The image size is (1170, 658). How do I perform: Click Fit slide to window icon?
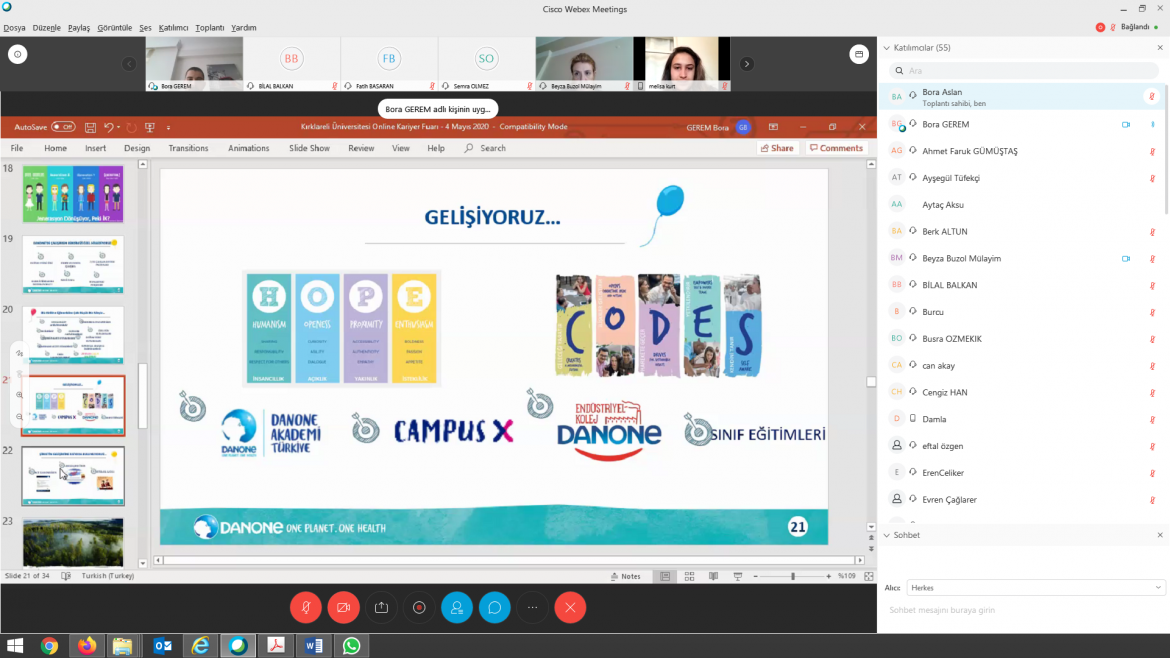(x=869, y=576)
